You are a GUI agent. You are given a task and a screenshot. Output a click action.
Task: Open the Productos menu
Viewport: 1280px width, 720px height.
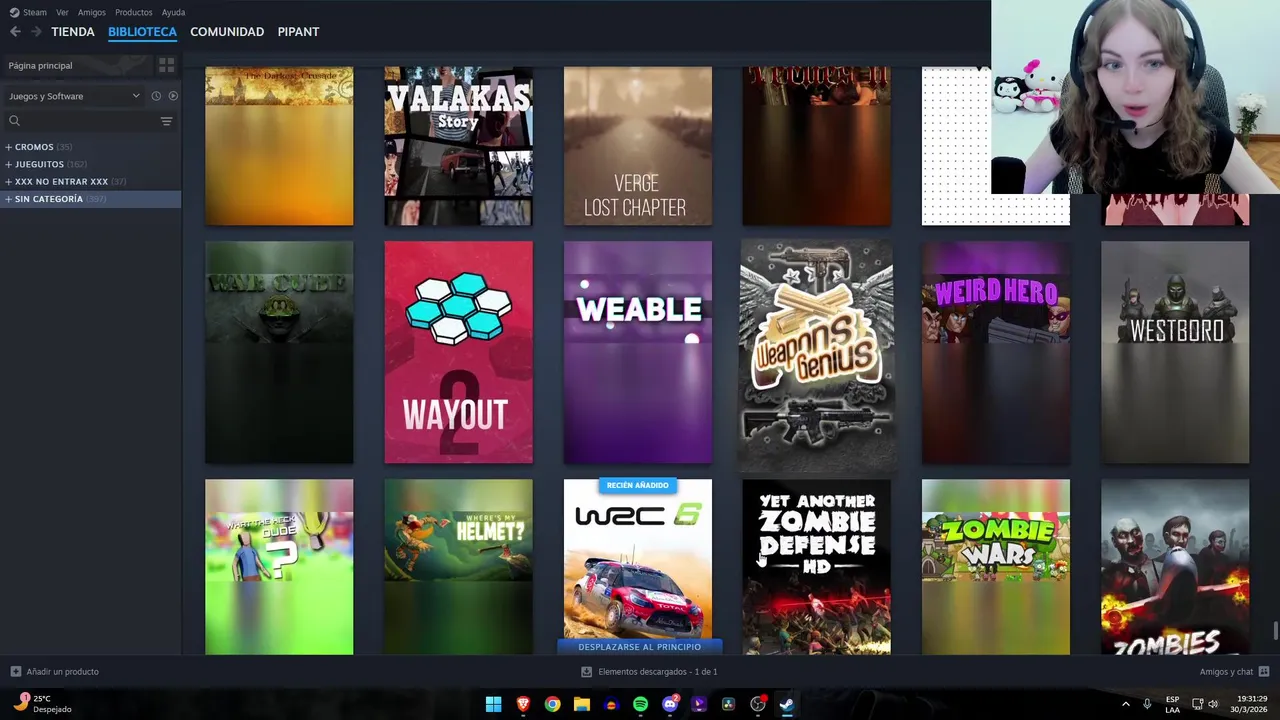pyautogui.click(x=134, y=12)
